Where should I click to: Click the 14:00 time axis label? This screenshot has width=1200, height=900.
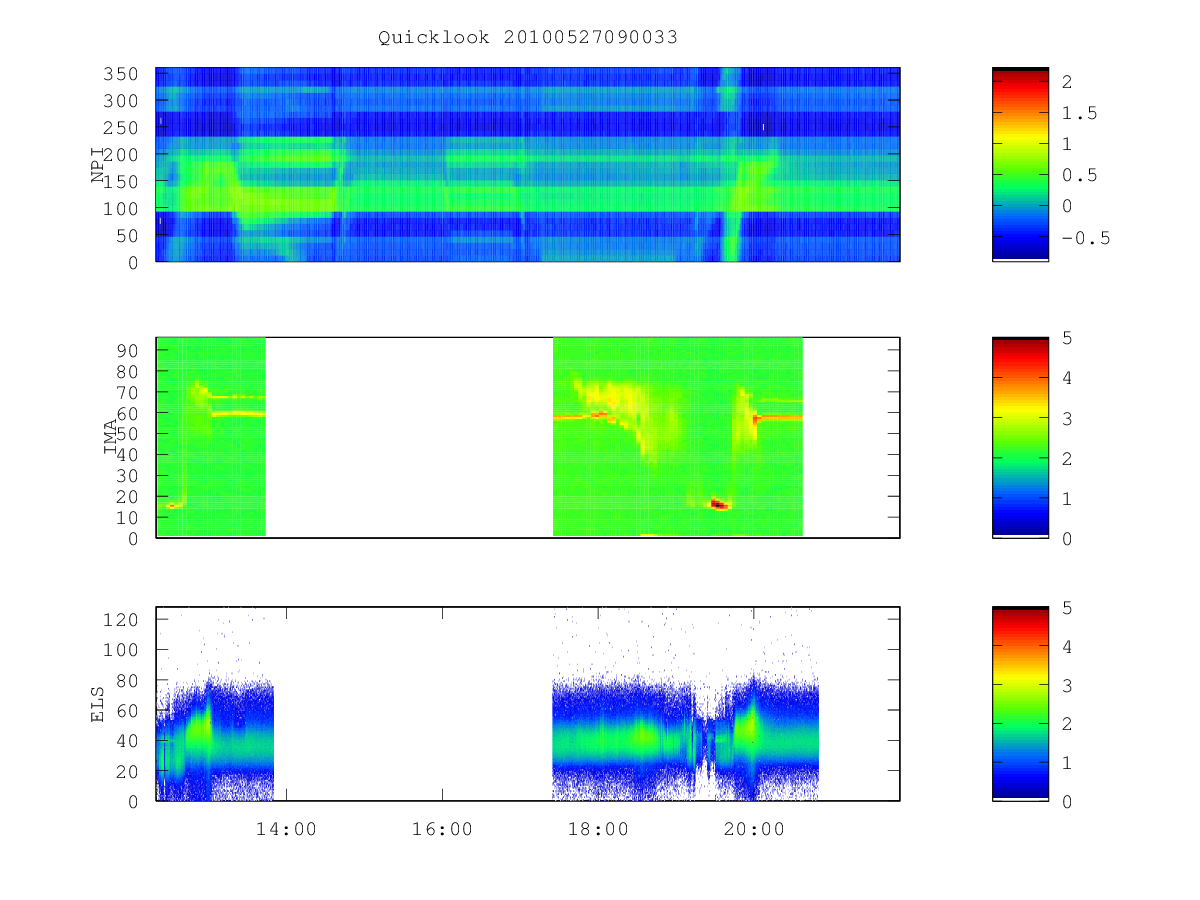coord(287,829)
